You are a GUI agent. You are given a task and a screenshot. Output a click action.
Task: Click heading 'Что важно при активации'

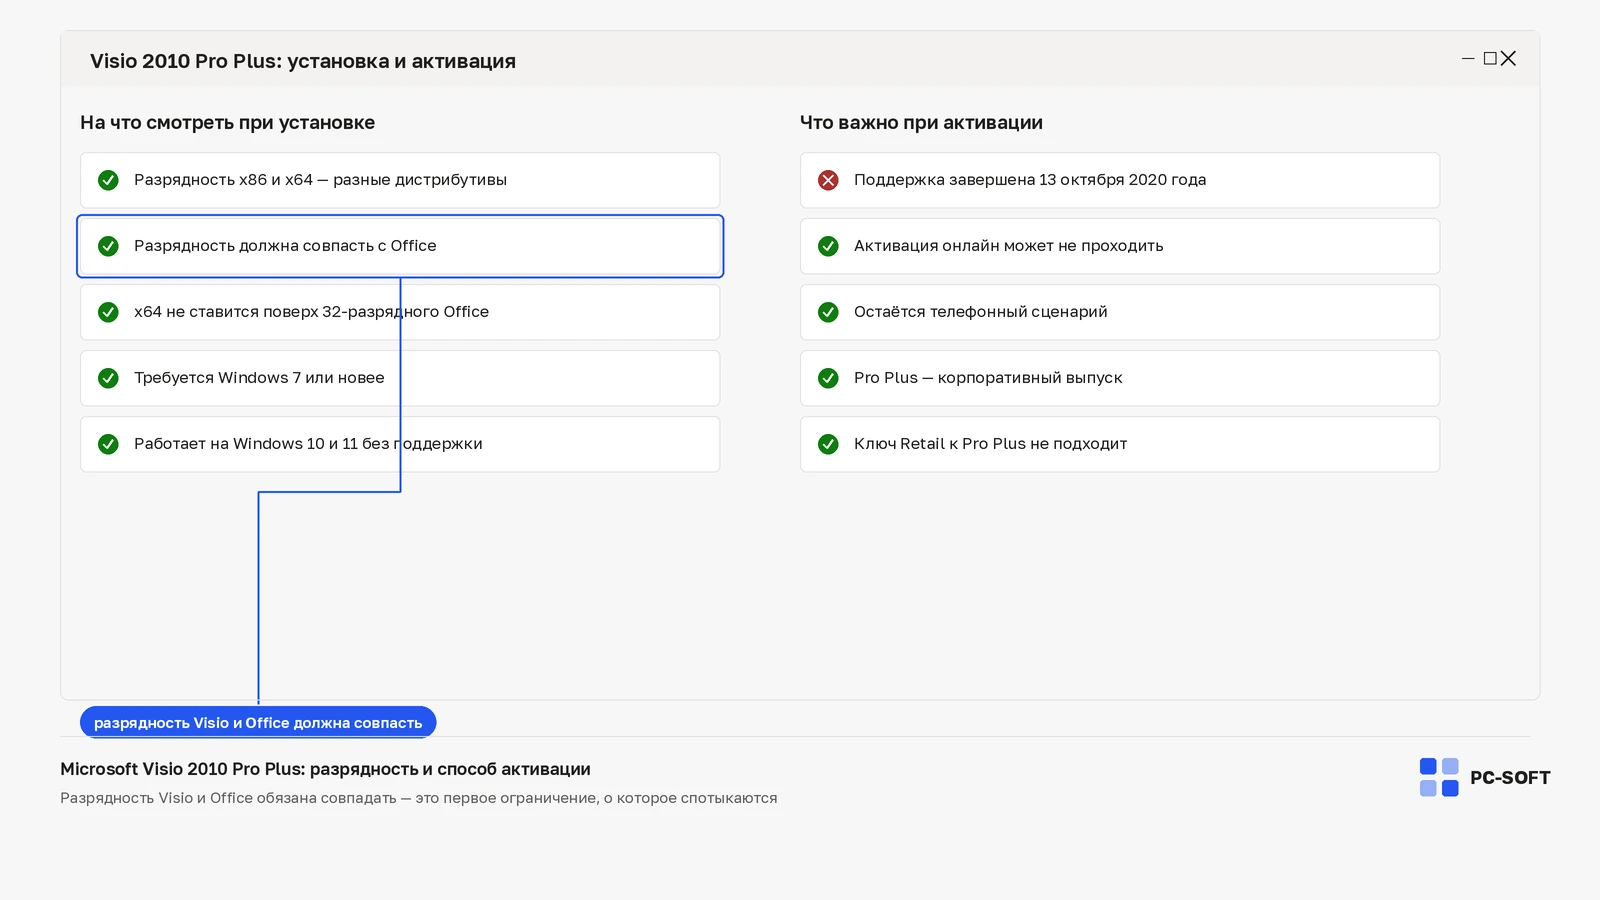coord(921,123)
